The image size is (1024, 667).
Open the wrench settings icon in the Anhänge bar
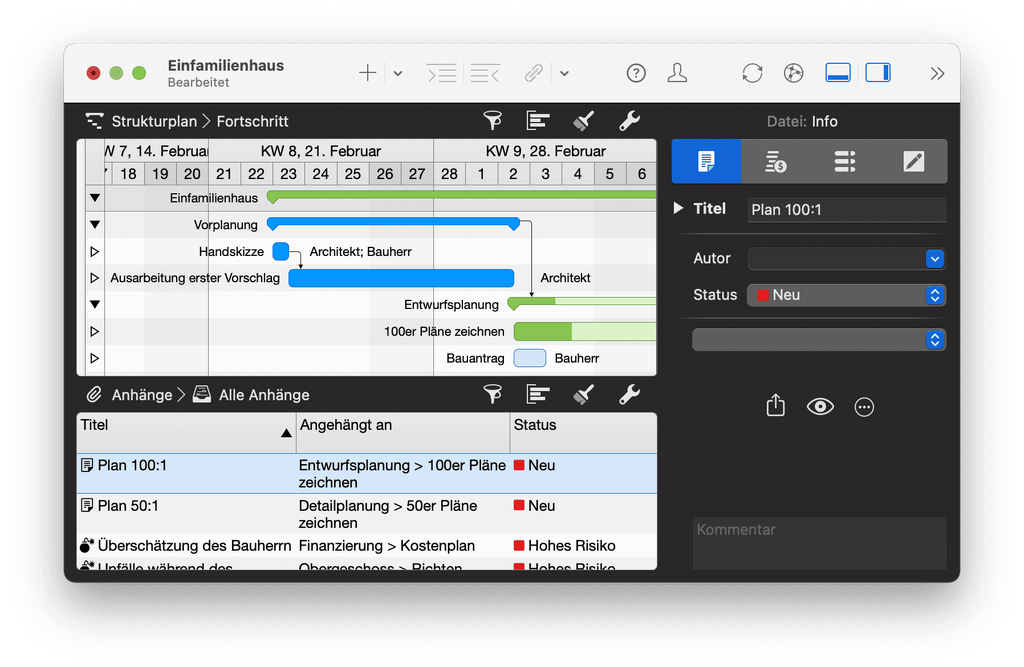(x=629, y=395)
